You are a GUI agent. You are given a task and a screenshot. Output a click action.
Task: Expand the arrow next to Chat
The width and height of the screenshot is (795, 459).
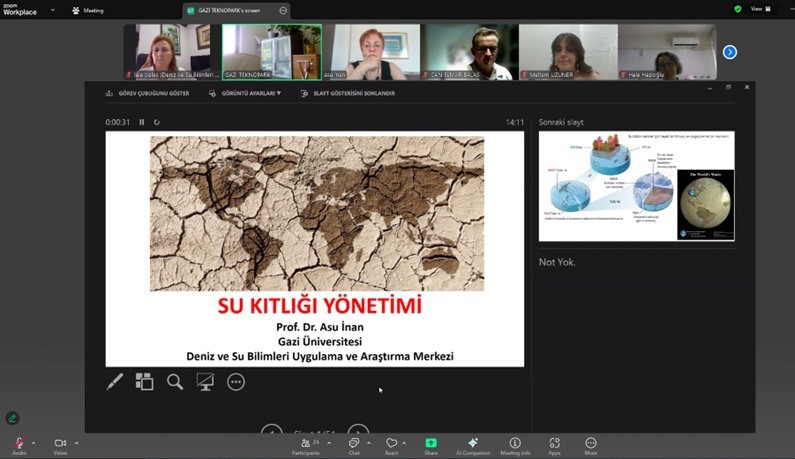(x=369, y=443)
